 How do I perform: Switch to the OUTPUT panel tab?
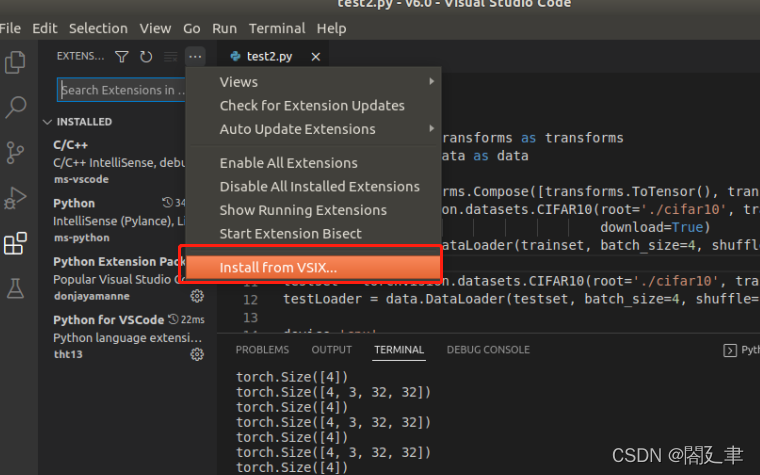tap(332, 350)
